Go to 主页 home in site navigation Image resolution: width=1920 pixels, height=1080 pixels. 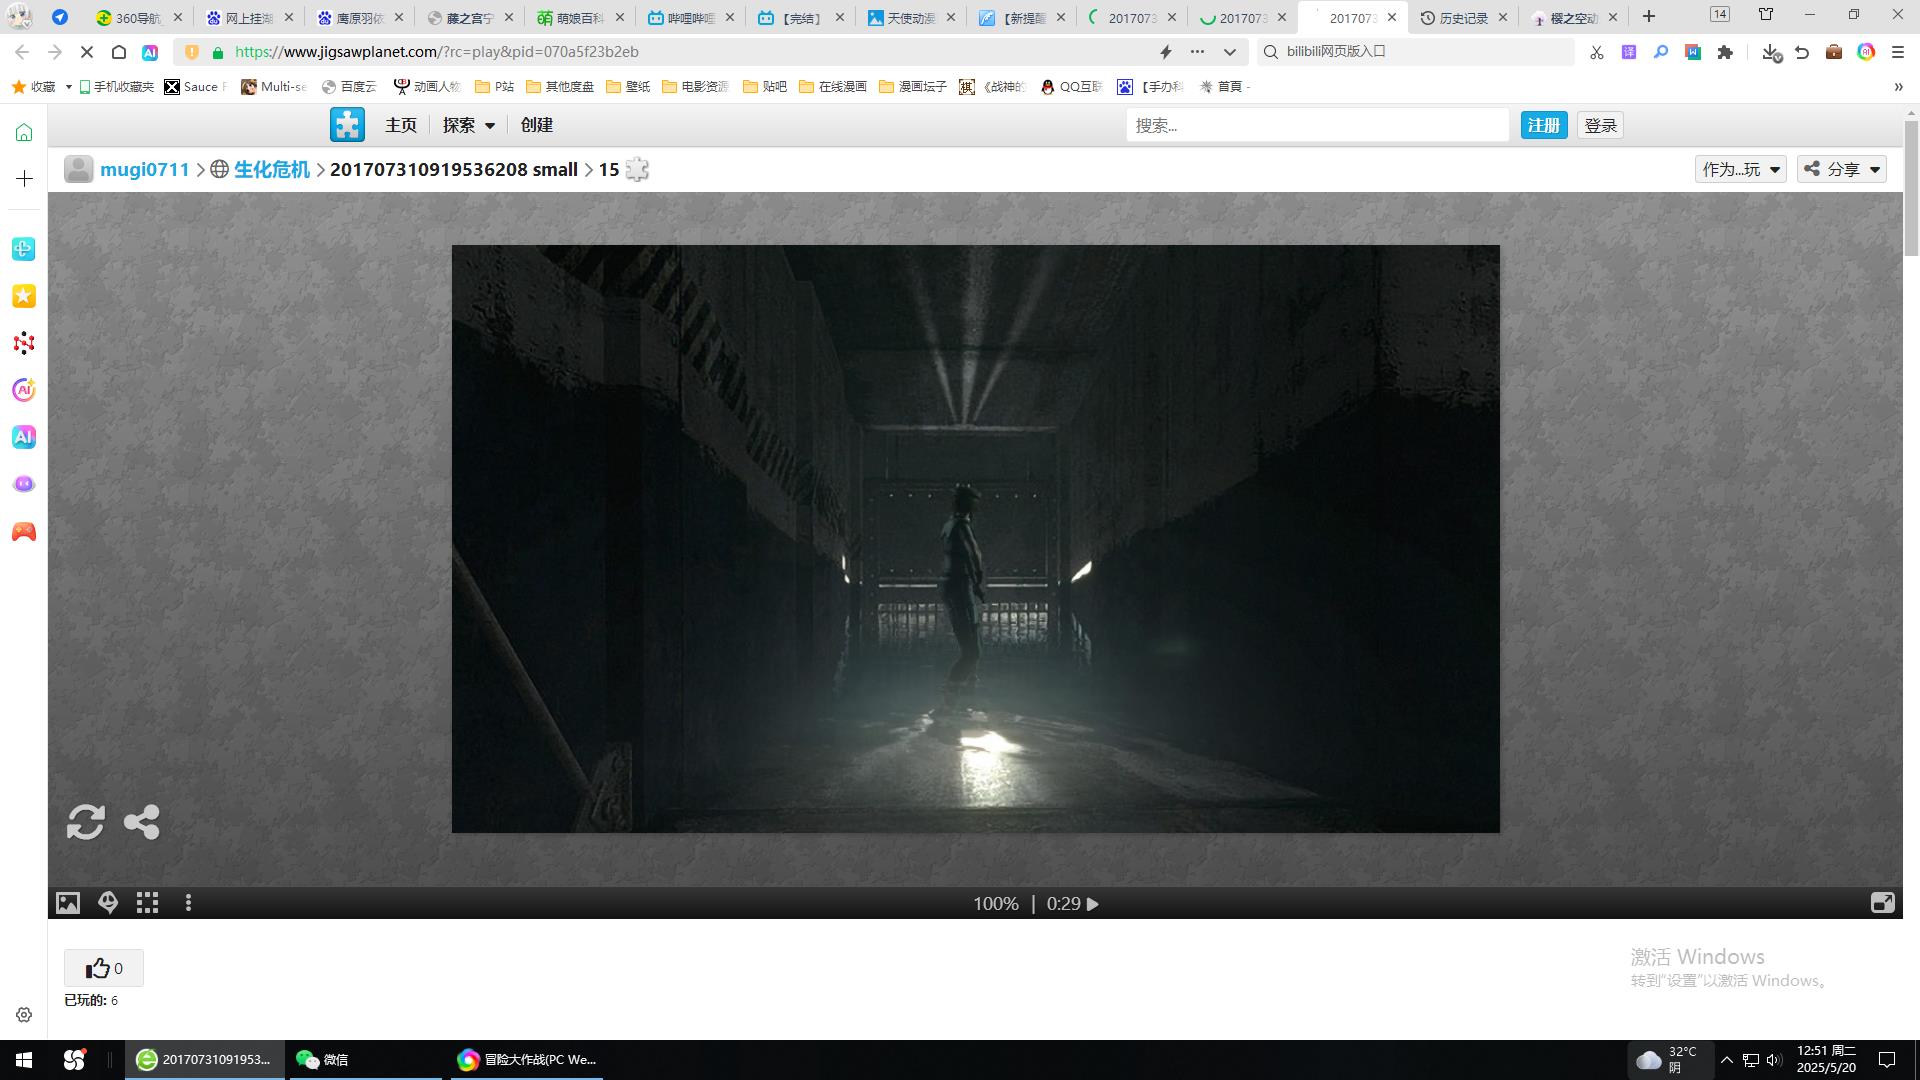point(401,125)
